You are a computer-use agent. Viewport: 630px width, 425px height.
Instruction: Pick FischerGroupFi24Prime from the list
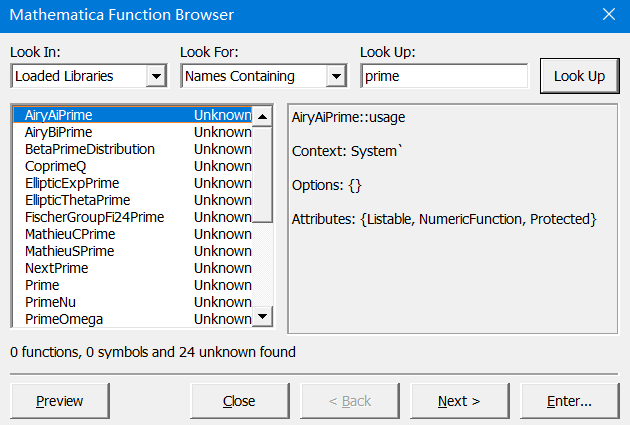(x=94, y=217)
